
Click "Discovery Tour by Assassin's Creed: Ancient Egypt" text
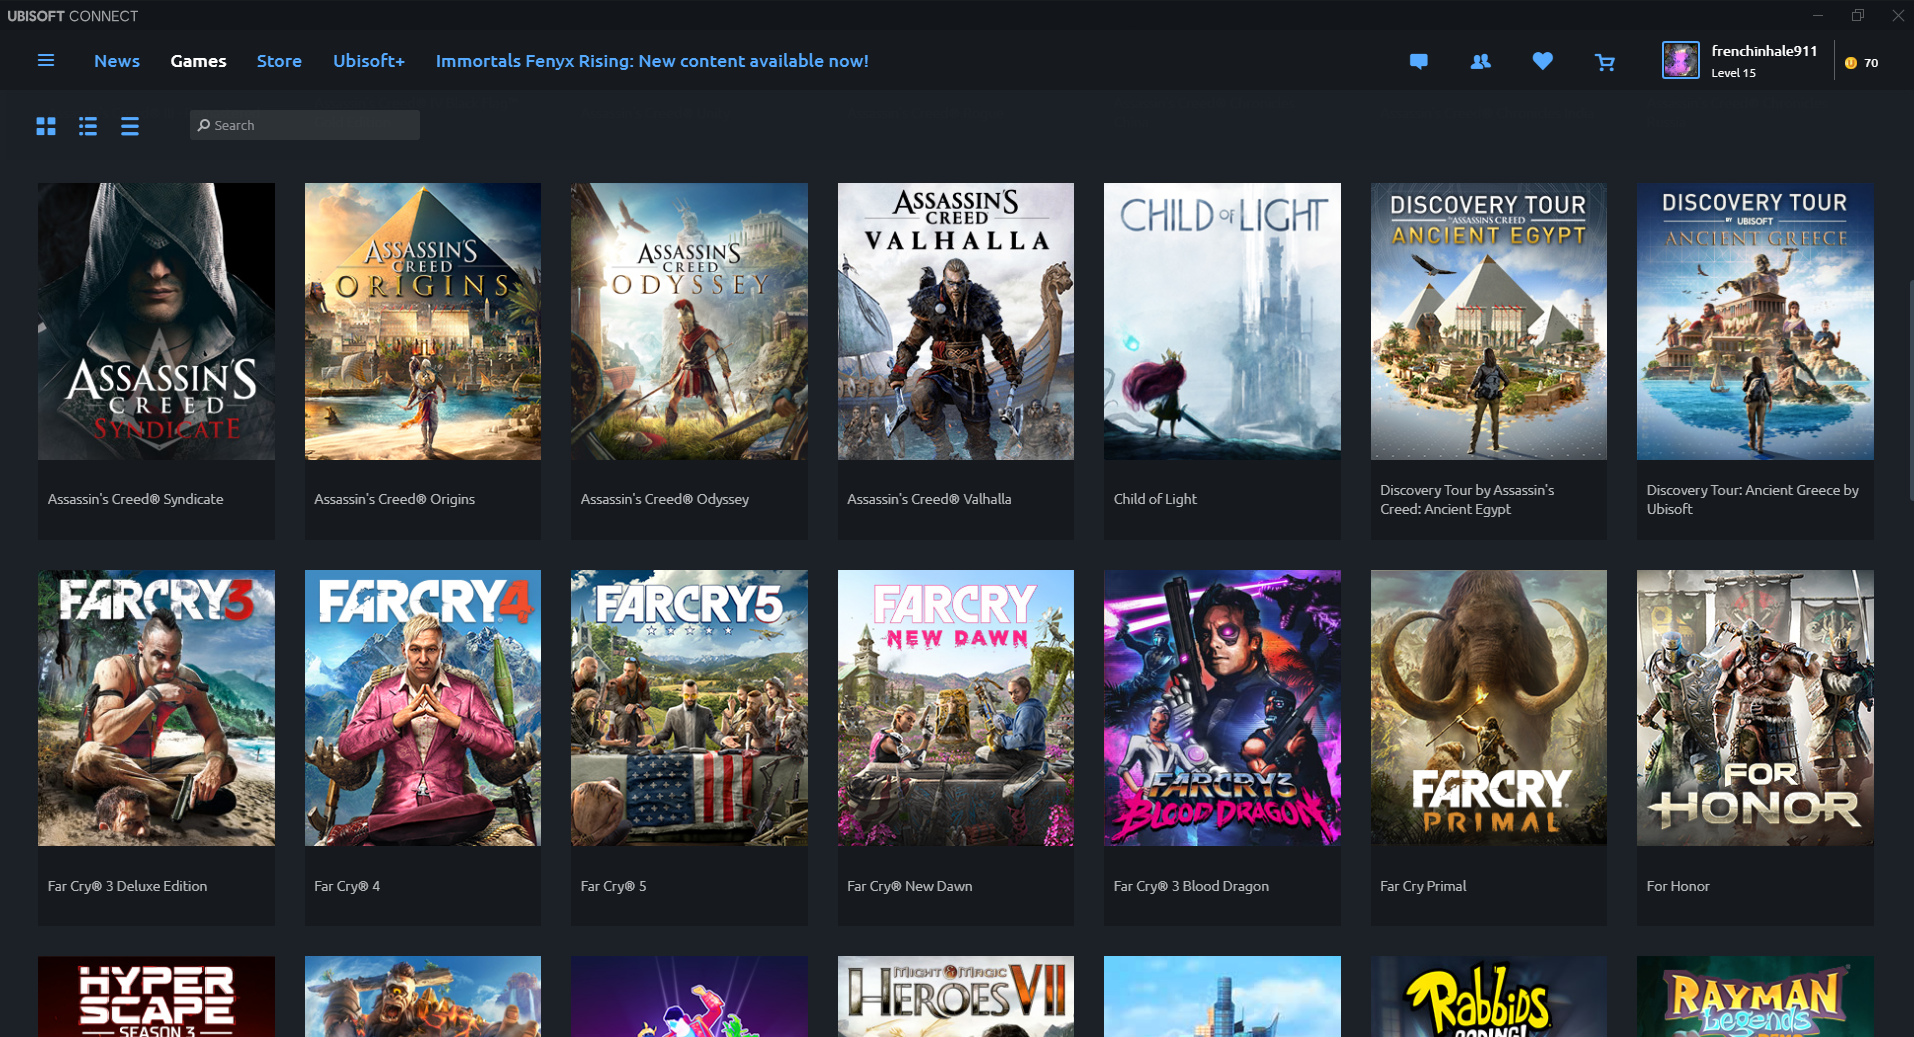click(1467, 499)
